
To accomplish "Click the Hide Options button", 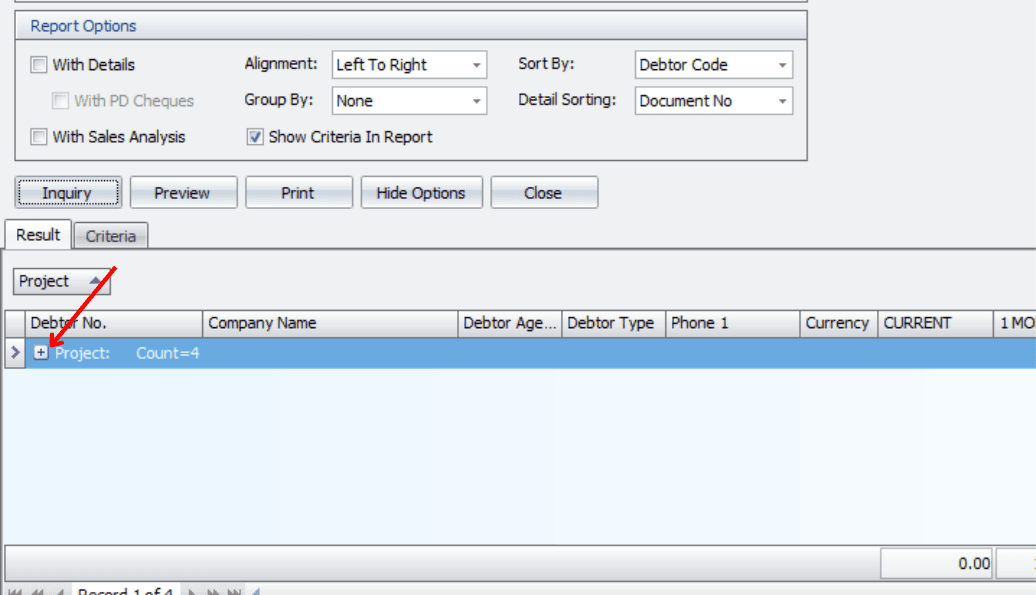I will 421,193.
